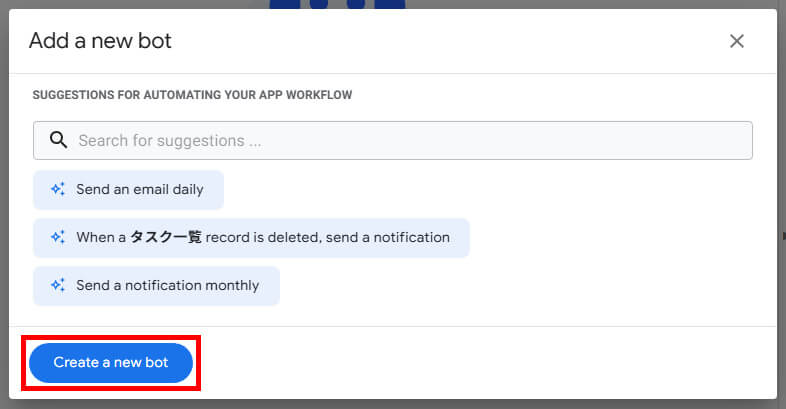Click the magnifying glass search icon

pos(57,140)
